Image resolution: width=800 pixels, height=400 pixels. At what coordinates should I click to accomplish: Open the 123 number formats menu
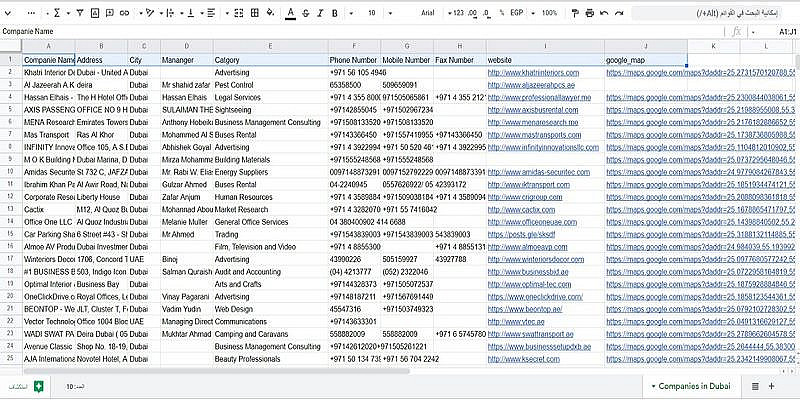[456, 13]
